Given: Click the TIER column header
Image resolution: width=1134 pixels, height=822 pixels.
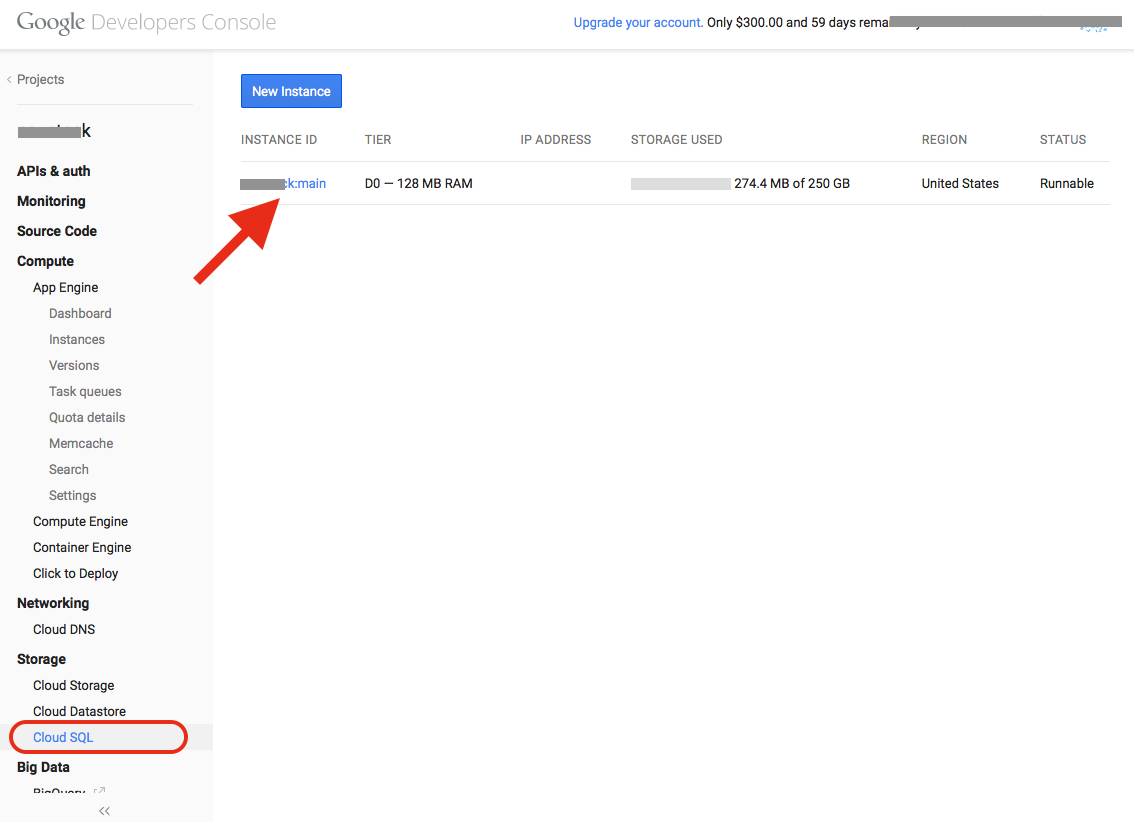Looking at the screenshot, I should tap(378, 140).
